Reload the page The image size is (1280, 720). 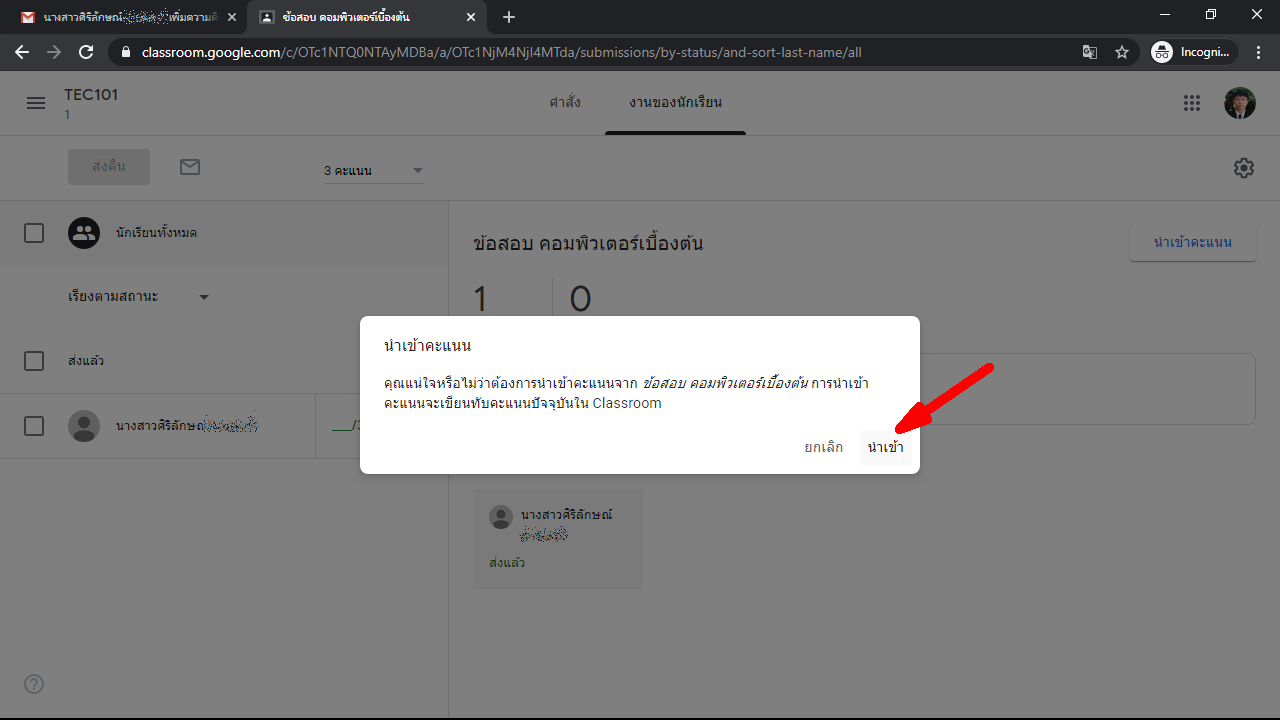(x=86, y=52)
